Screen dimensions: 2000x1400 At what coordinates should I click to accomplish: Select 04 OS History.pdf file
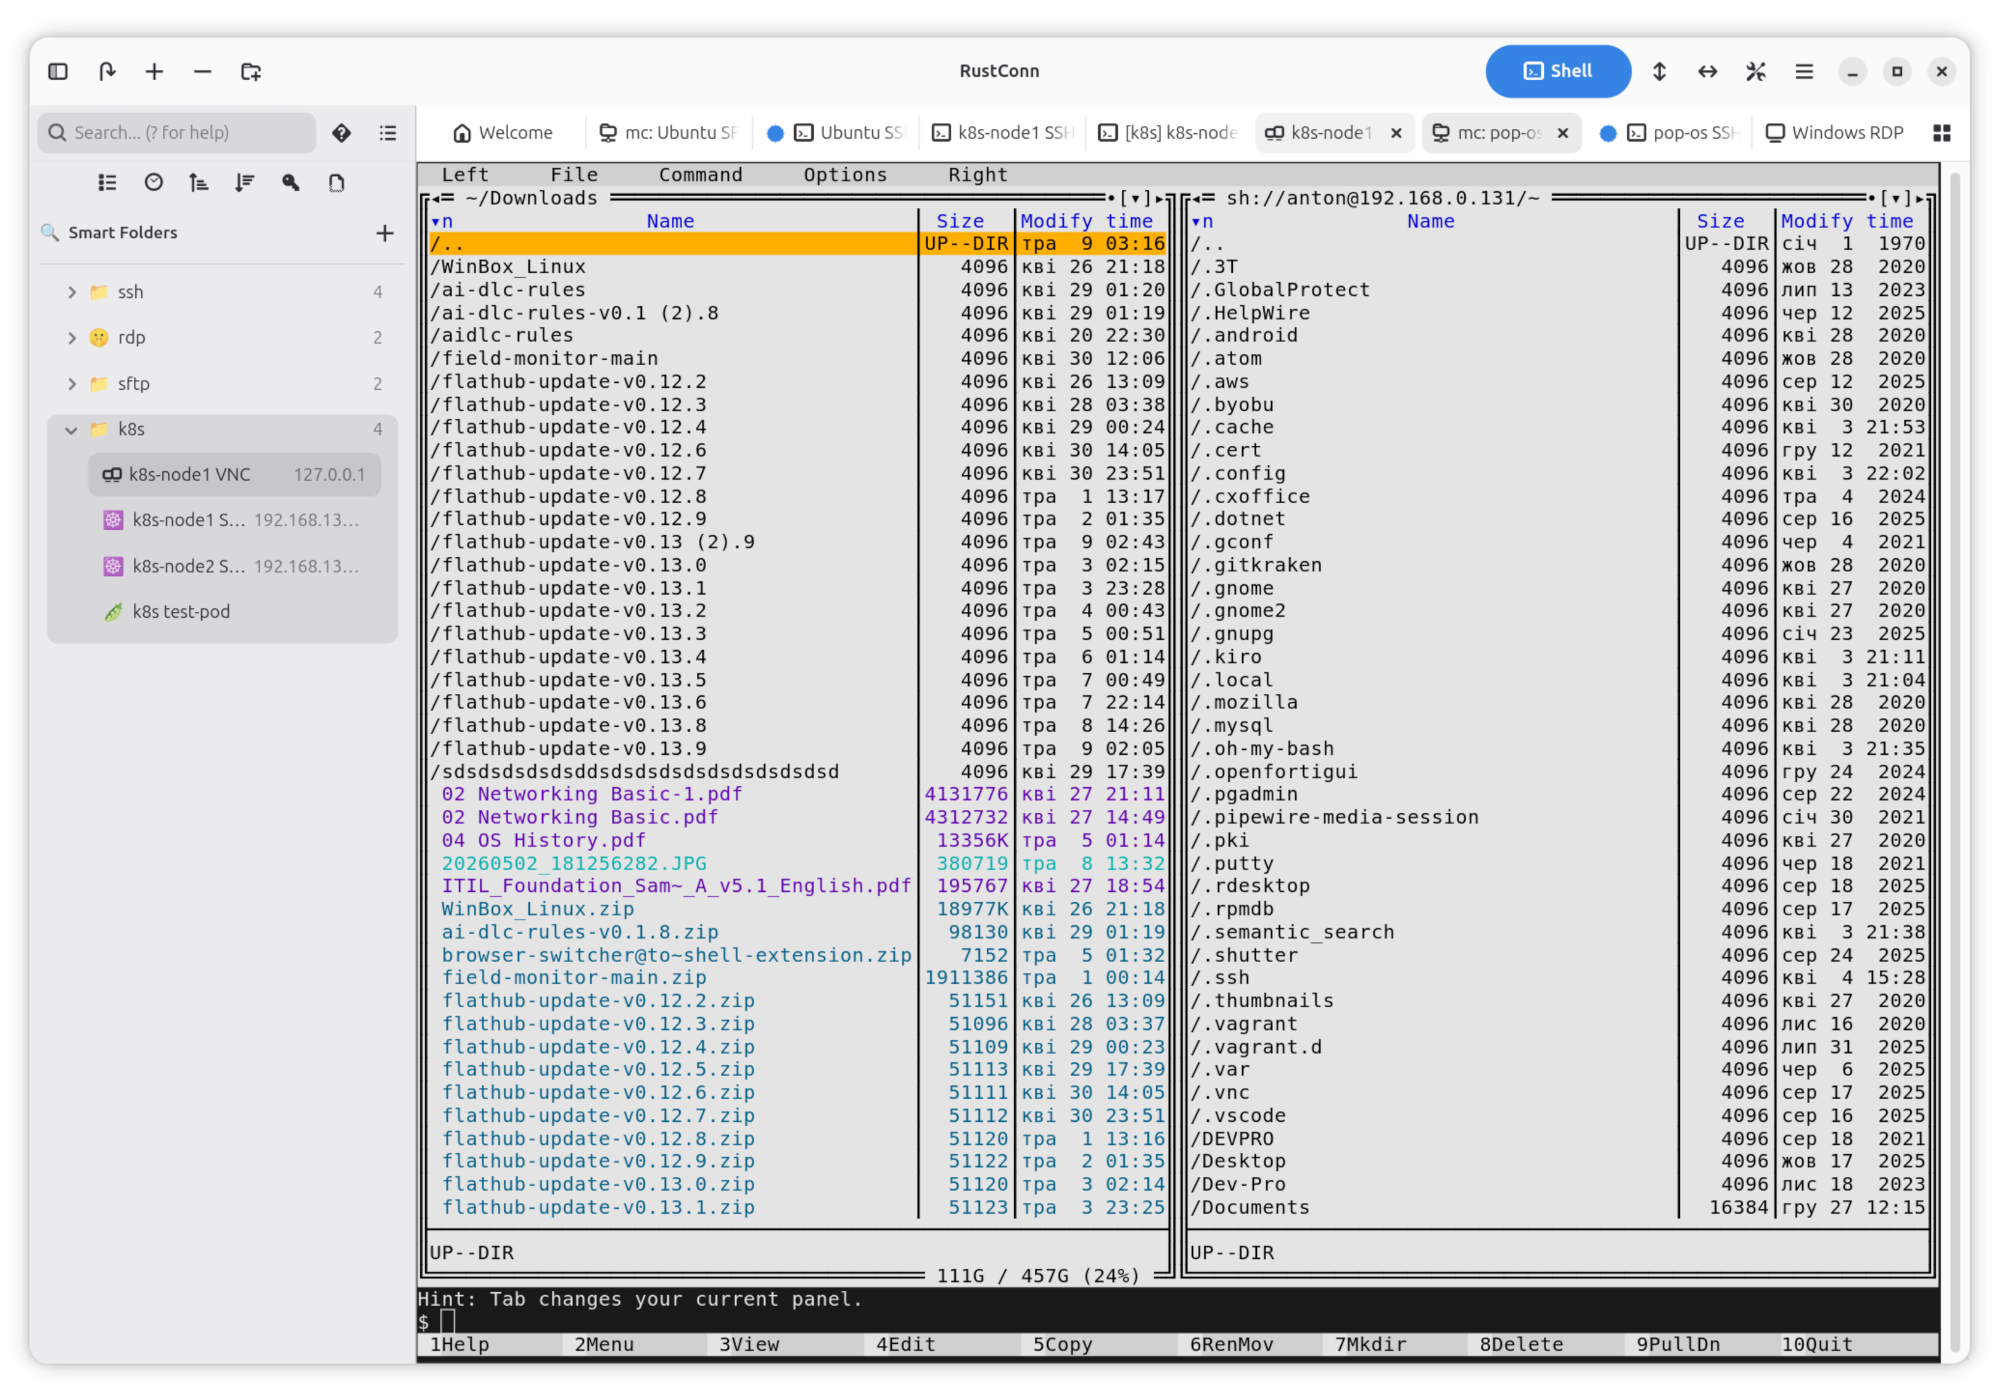pos(798,840)
